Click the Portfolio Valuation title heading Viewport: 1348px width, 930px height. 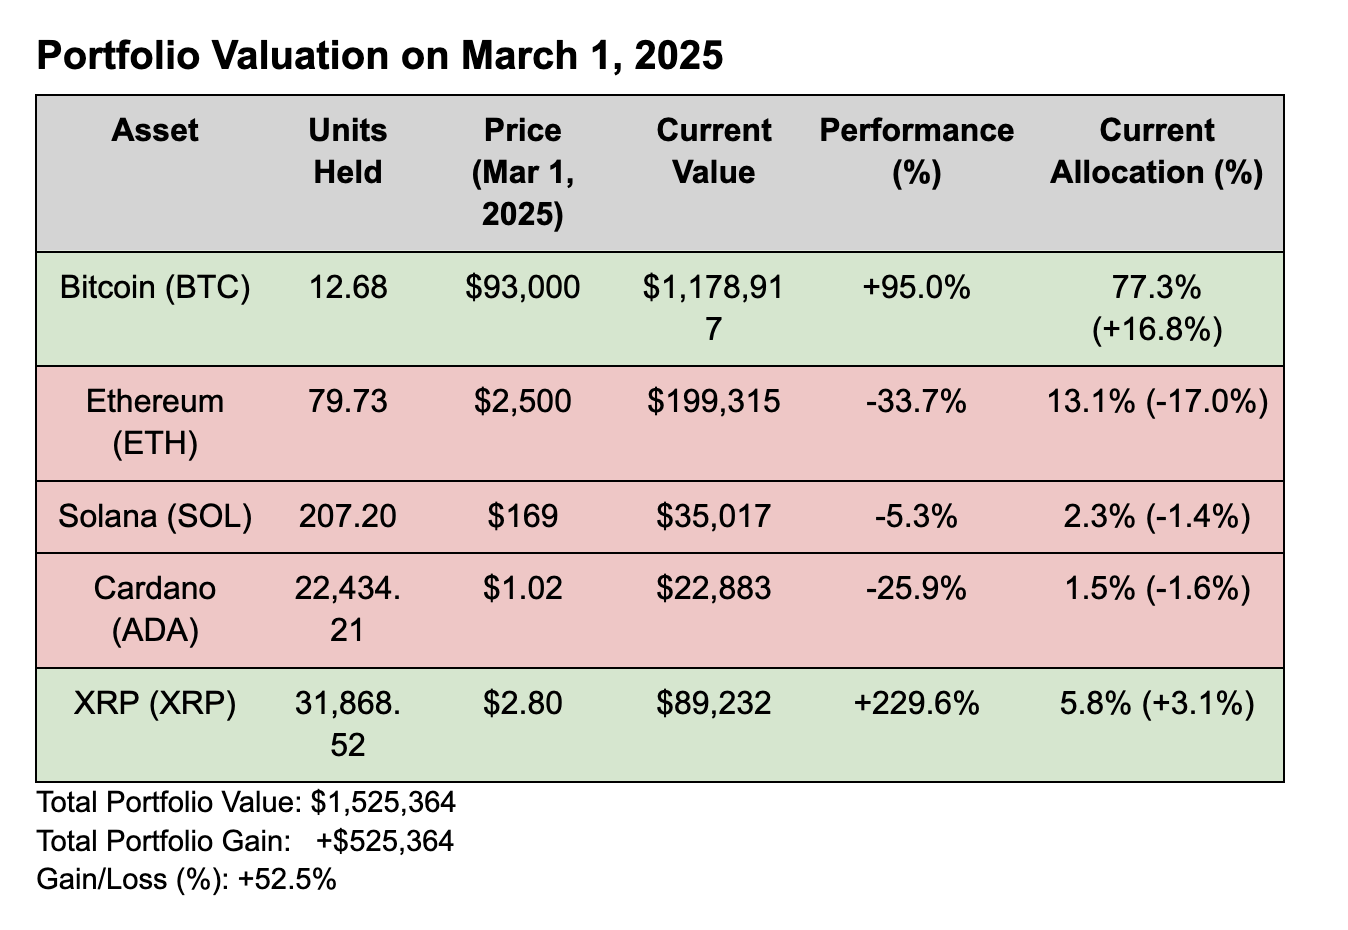(x=379, y=56)
